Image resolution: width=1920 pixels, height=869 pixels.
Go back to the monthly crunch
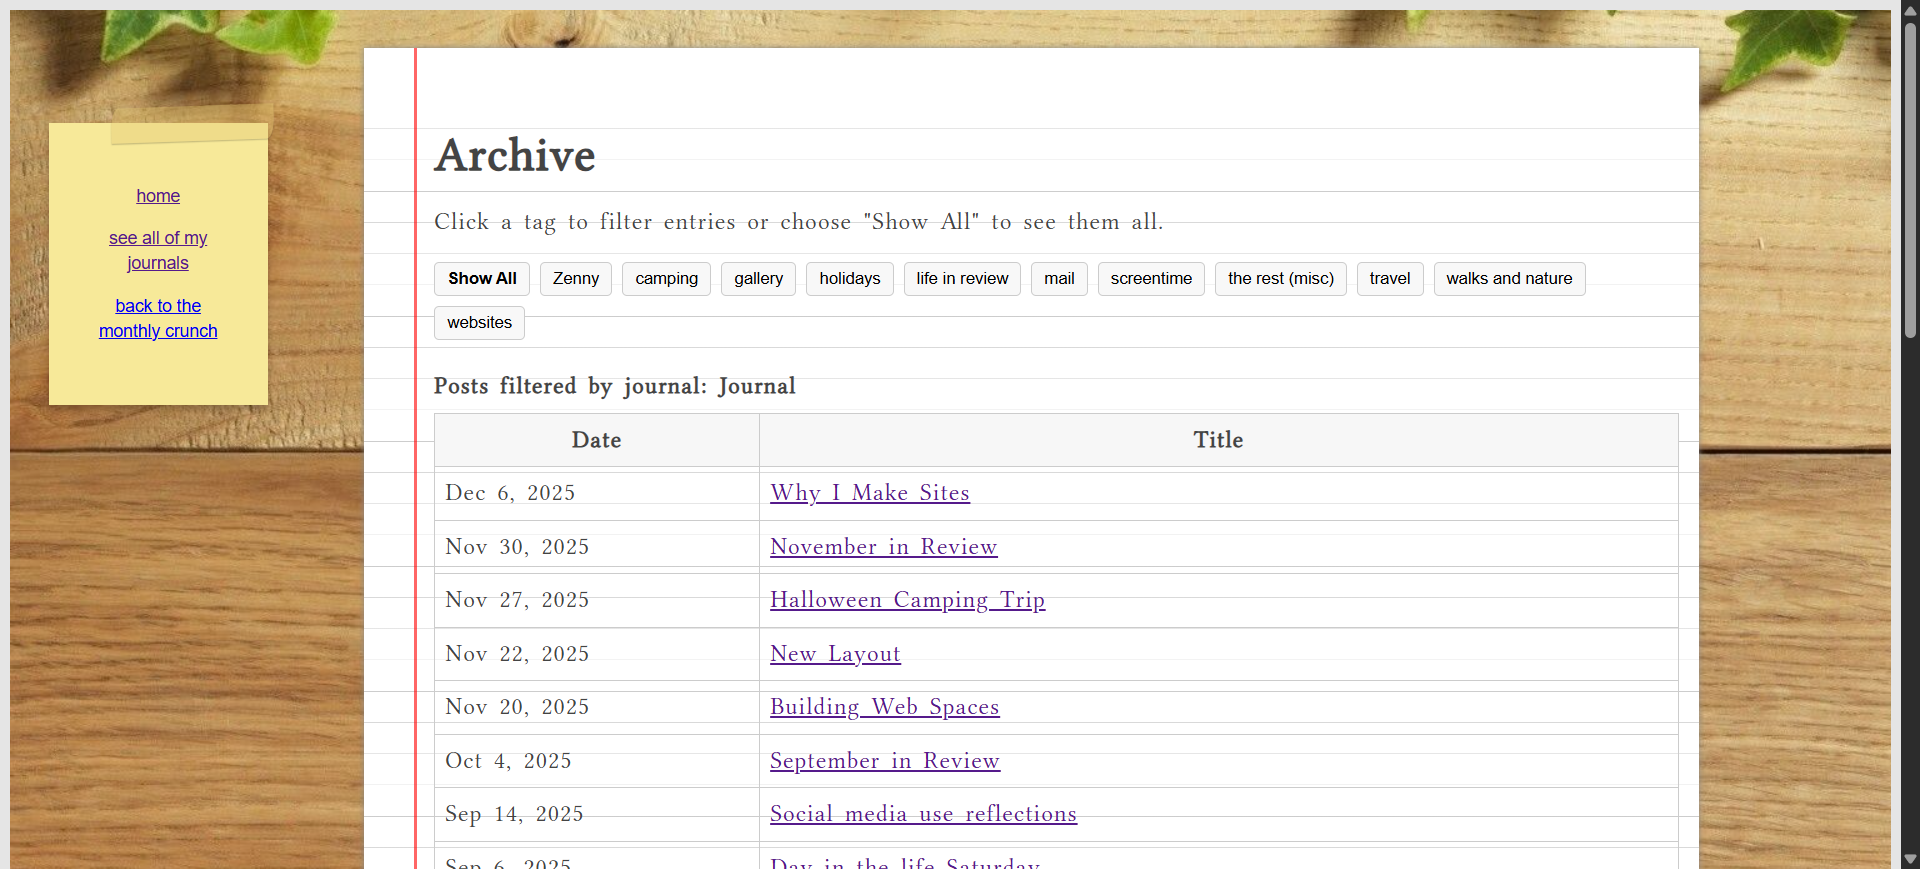pos(158,318)
